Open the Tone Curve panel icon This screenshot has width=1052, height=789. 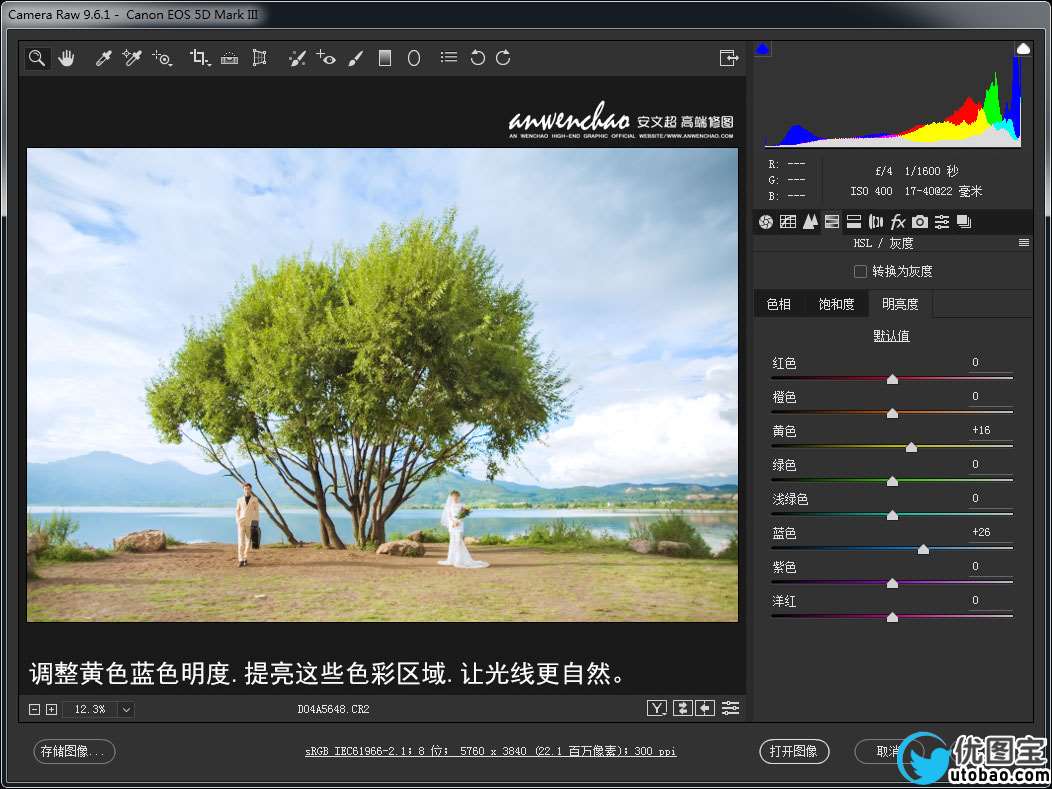pos(788,222)
